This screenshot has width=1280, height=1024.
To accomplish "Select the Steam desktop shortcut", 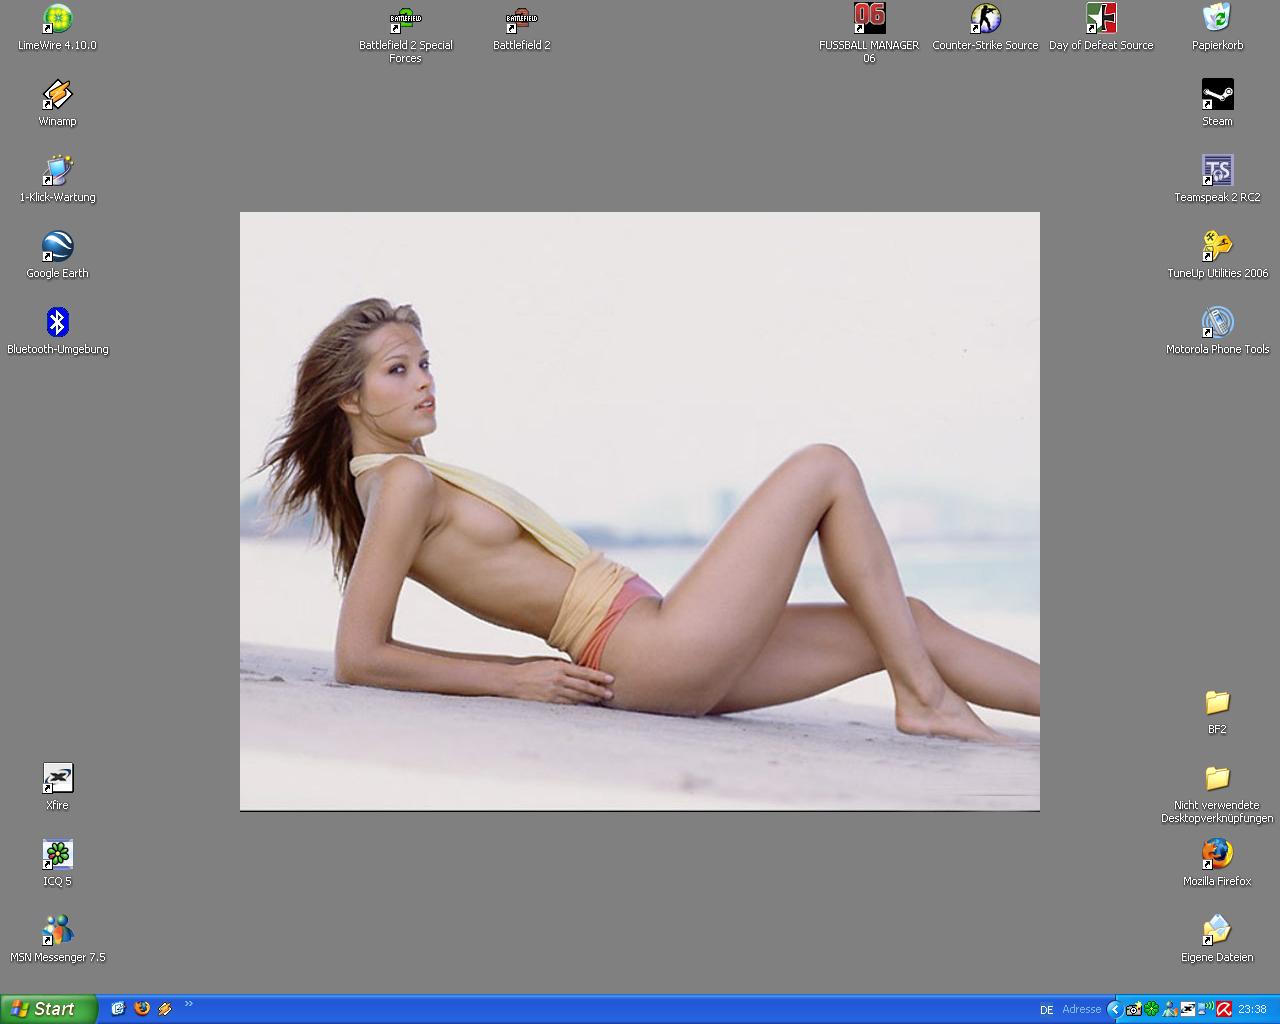I will pyautogui.click(x=1217, y=96).
